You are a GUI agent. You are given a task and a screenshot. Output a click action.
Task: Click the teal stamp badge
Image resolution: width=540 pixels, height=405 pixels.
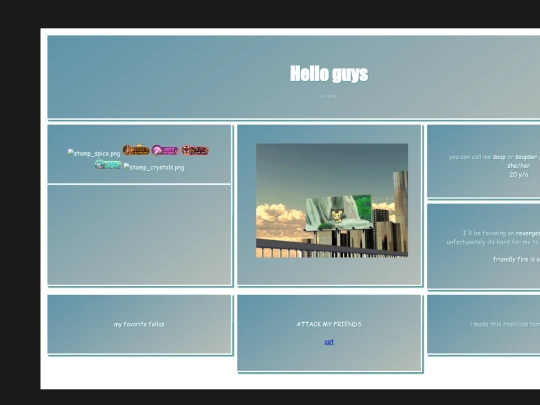pos(108,164)
